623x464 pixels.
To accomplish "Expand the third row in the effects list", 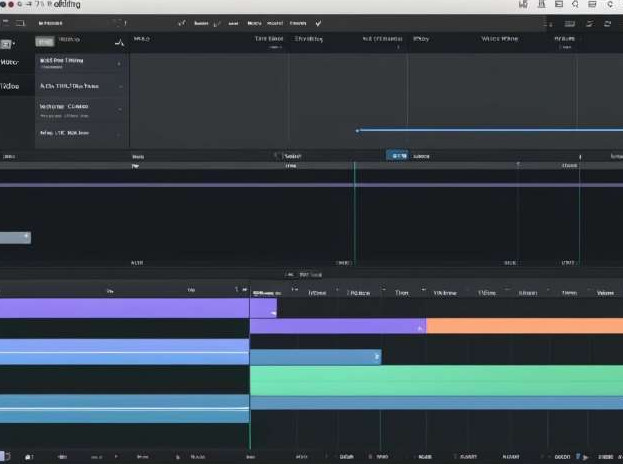I will 119,109.
